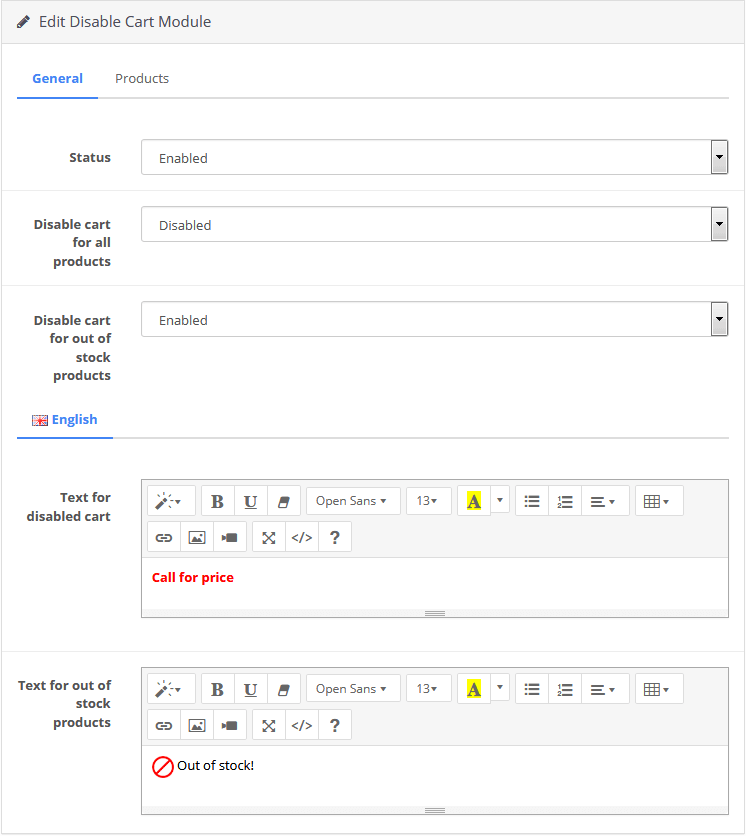Open the font size 13 menu in disabled cart editor
Screen dimensions: 746x836
click(429, 501)
